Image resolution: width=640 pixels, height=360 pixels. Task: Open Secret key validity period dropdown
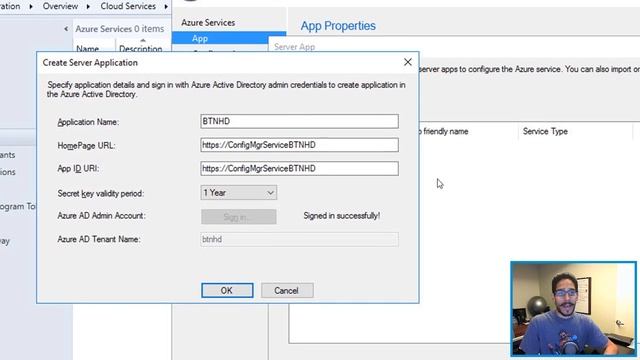(x=239, y=193)
